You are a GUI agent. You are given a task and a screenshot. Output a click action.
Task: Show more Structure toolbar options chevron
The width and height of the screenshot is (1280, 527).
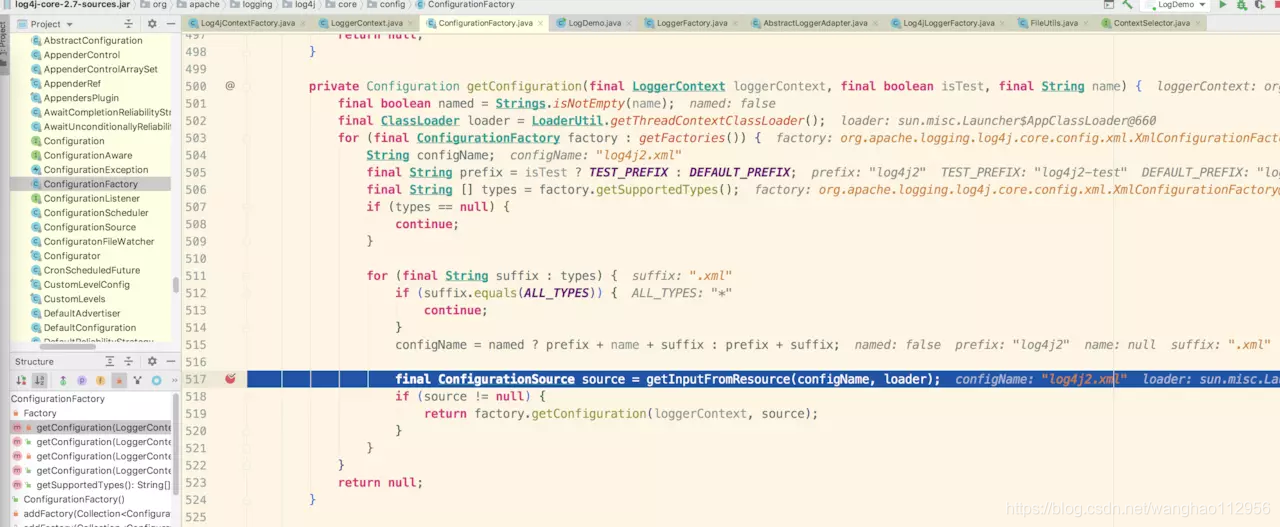click(175, 380)
